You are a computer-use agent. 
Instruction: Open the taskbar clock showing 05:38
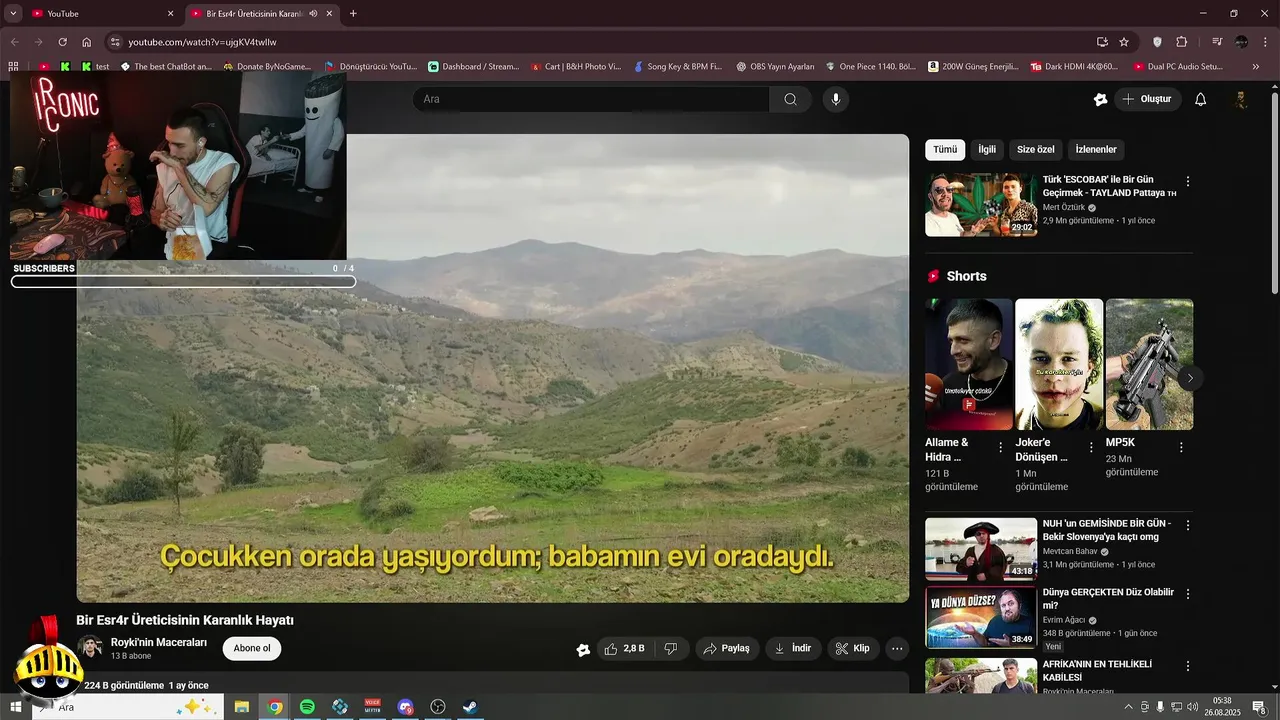pos(1223,707)
